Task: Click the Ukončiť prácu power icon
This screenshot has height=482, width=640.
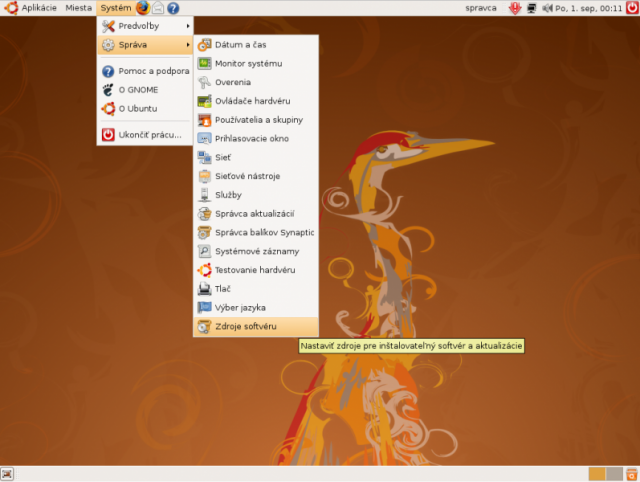Action: click(108, 135)
